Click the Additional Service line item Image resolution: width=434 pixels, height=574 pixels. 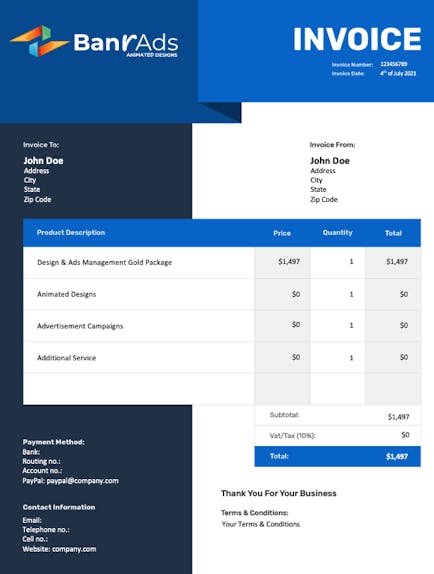[x=67, y=358]
